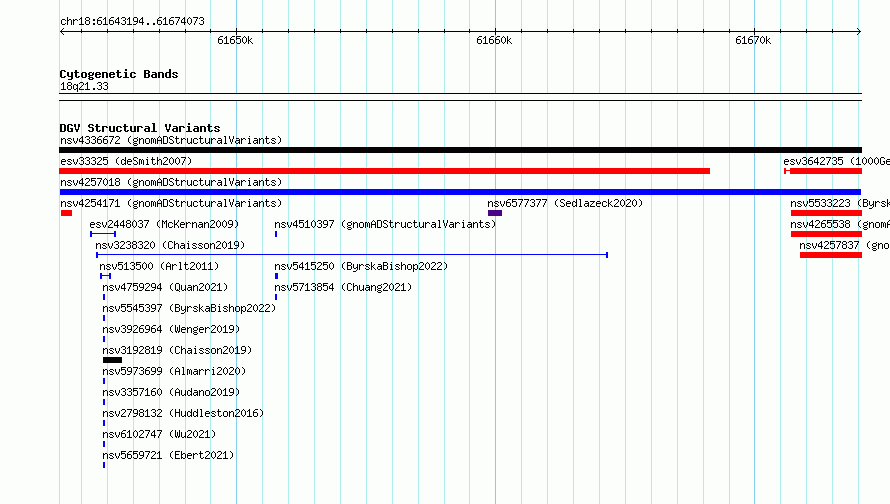
Task: Open nsv4510397 gnomADStructuralVariants label
Action: coord(385,224)
